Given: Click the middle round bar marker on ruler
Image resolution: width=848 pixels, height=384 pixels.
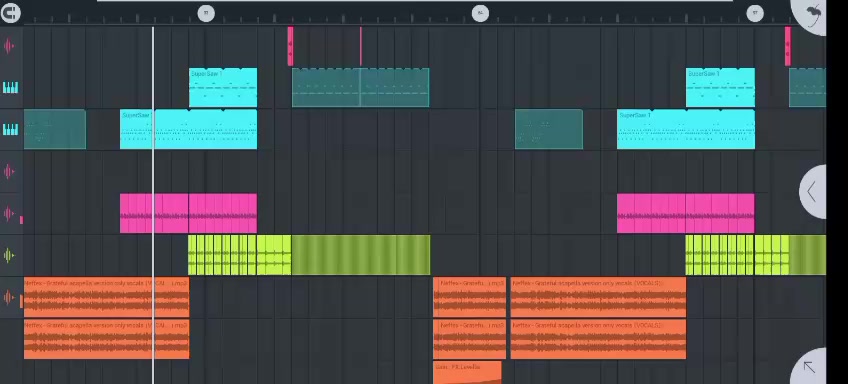Looking at the screenshot, I should tap(480, 14).
